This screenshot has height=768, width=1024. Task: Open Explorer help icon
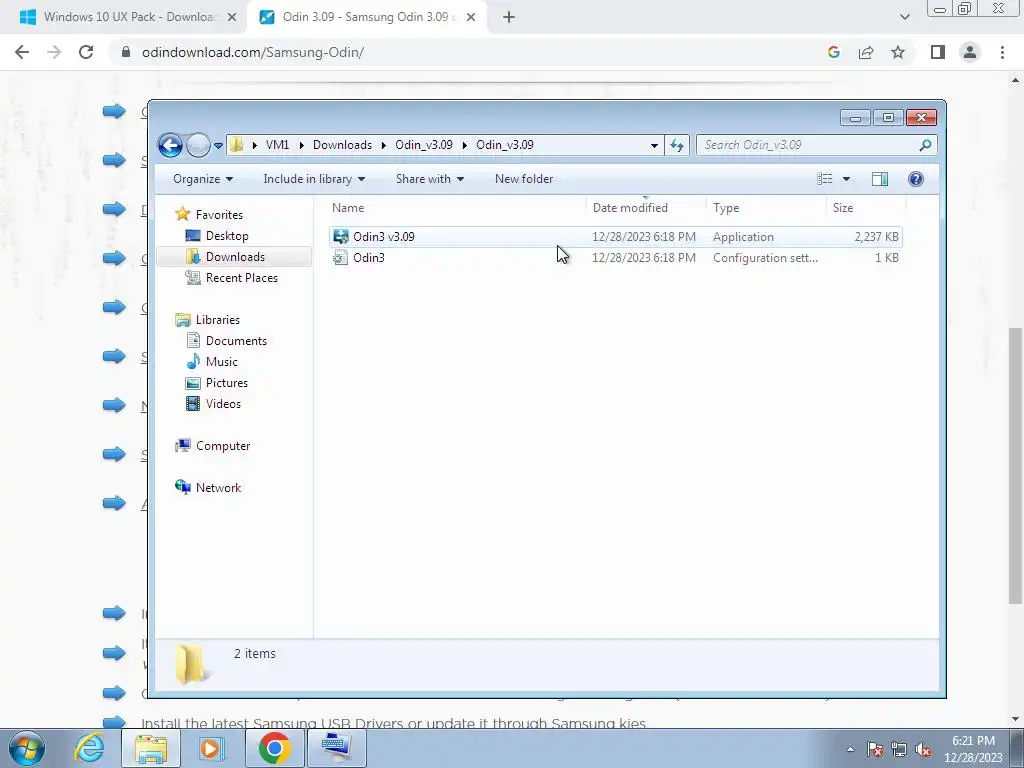916,179
